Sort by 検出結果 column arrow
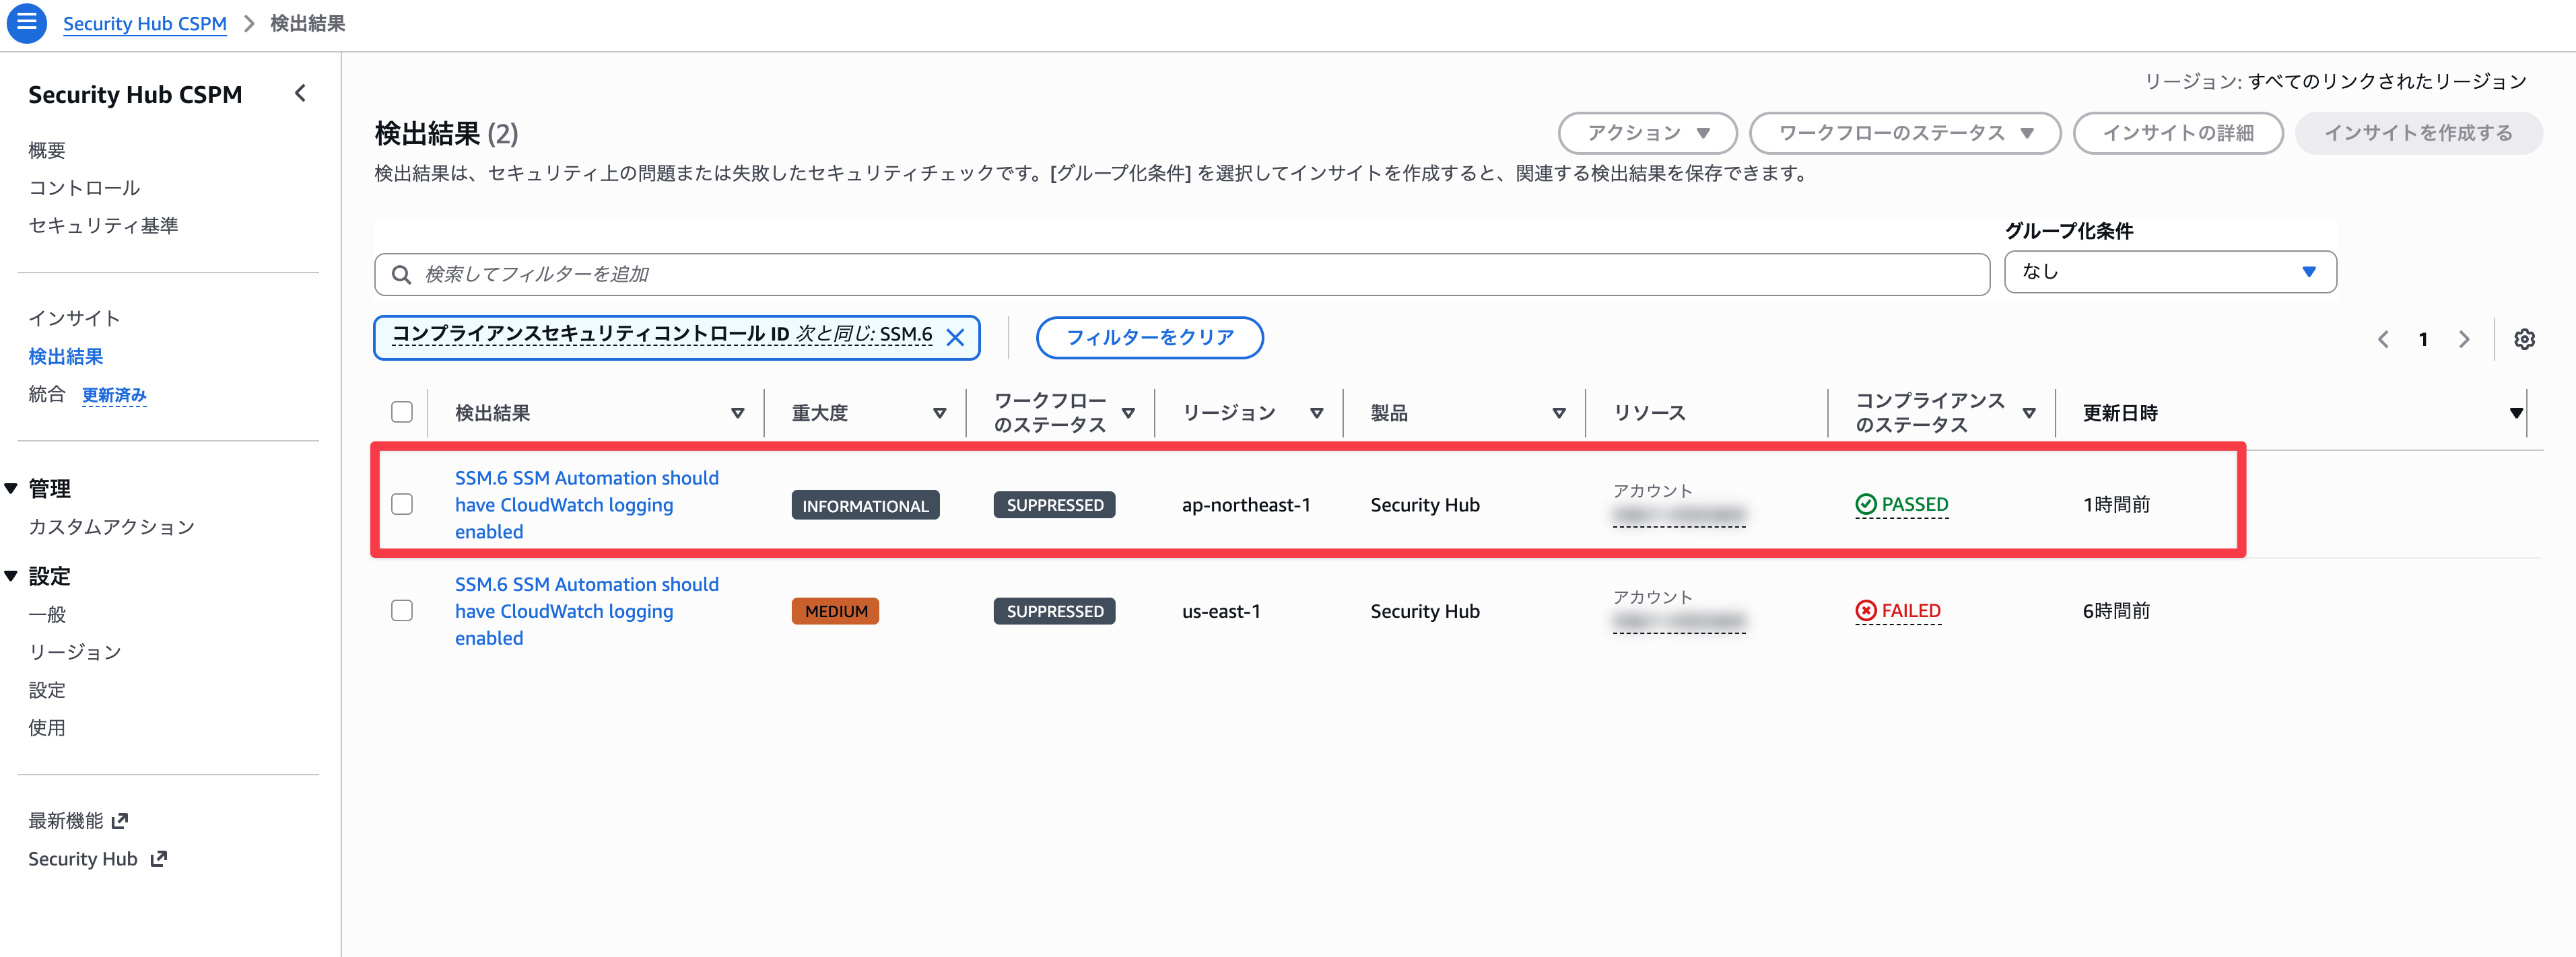The height and width of the screenshot is (957, 2576). tap(737, 413)
